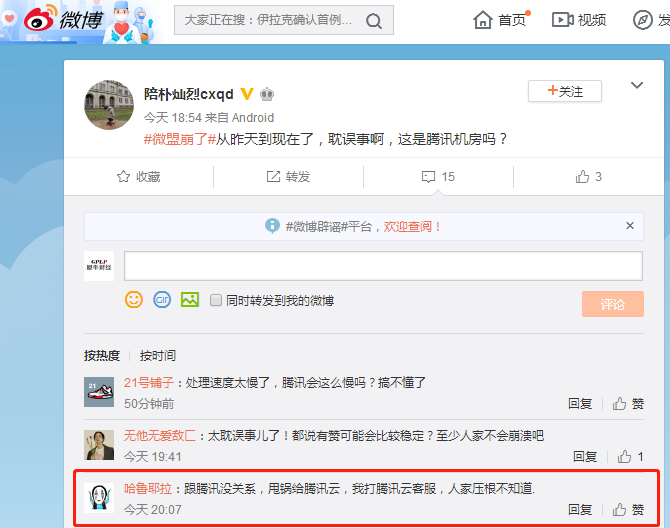
Task: Attach an image with picture icon
Action: click(190, 299)
